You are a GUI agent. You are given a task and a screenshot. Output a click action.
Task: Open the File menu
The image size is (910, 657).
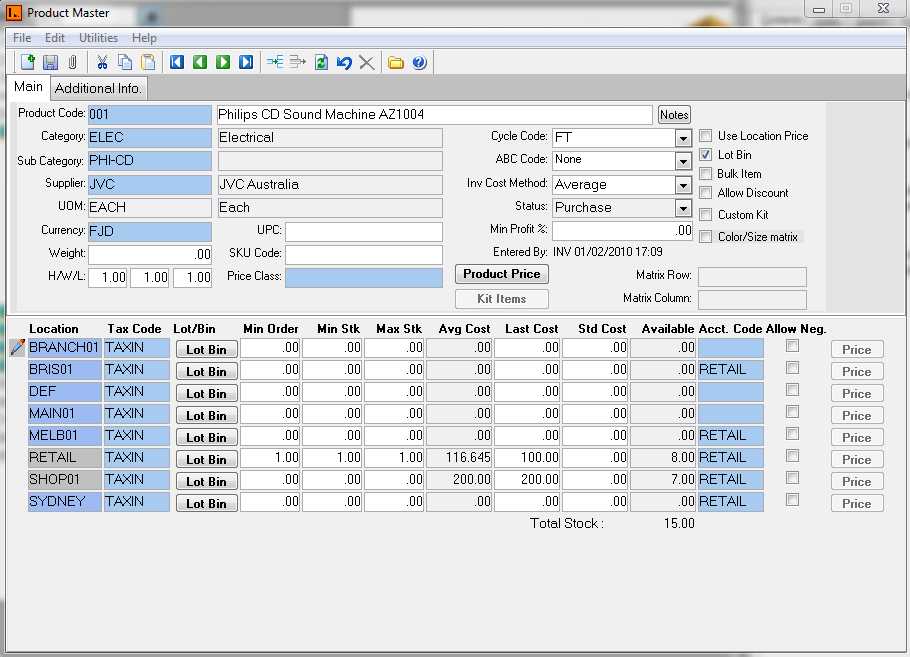tap(22, 38)
